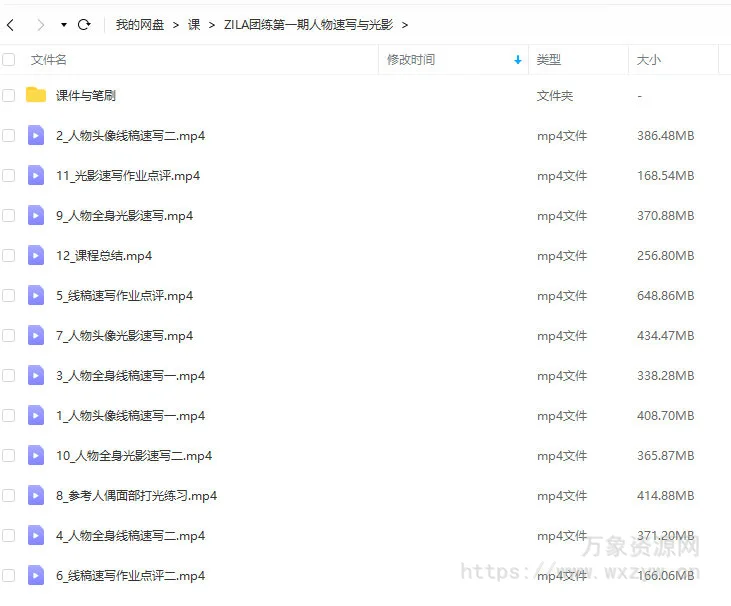Click the forward navigation arrow

click(x=39, y=24)
